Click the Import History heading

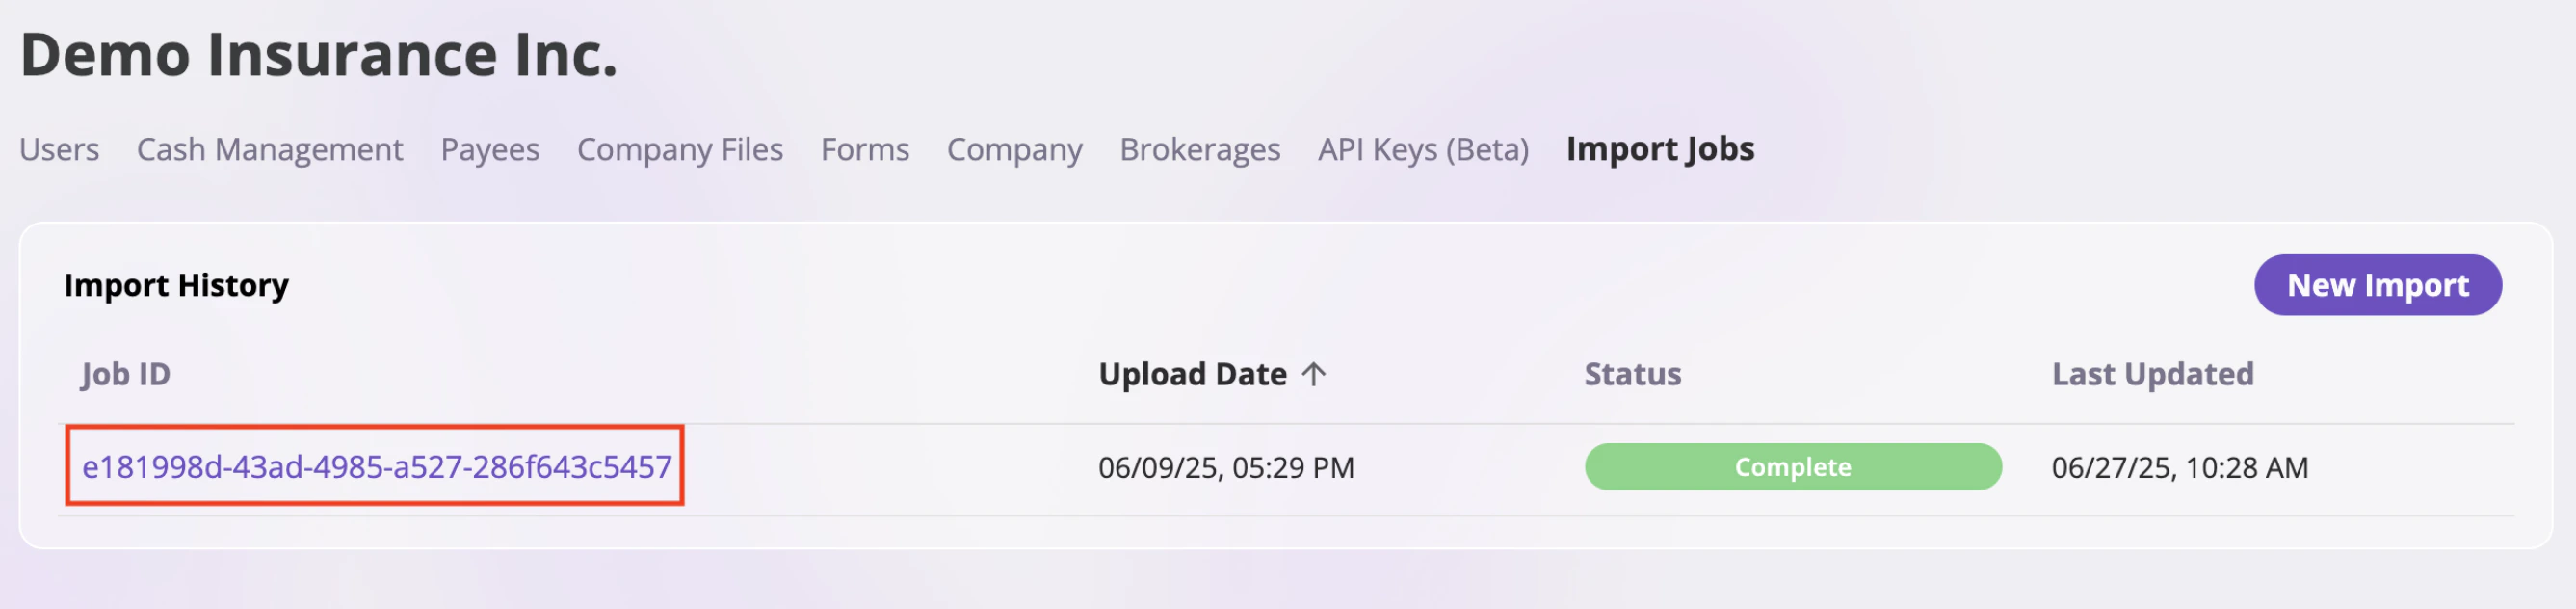pos(176,285)
